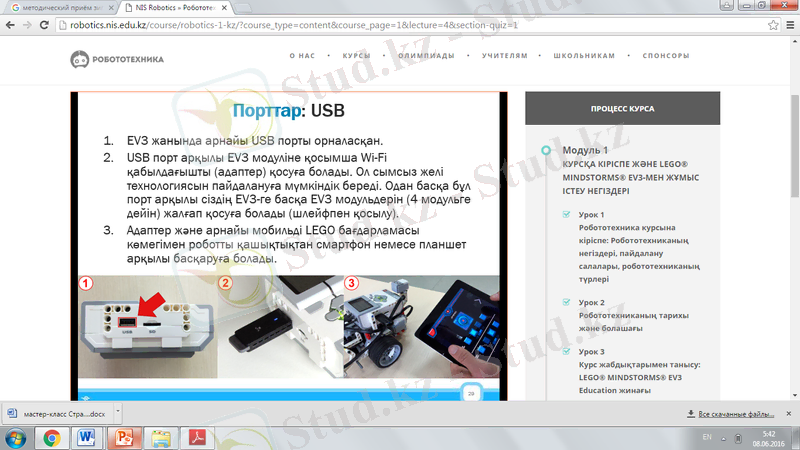
Task: Switch to the NIS Robotics browser tab
Action: tap(176, 6)
